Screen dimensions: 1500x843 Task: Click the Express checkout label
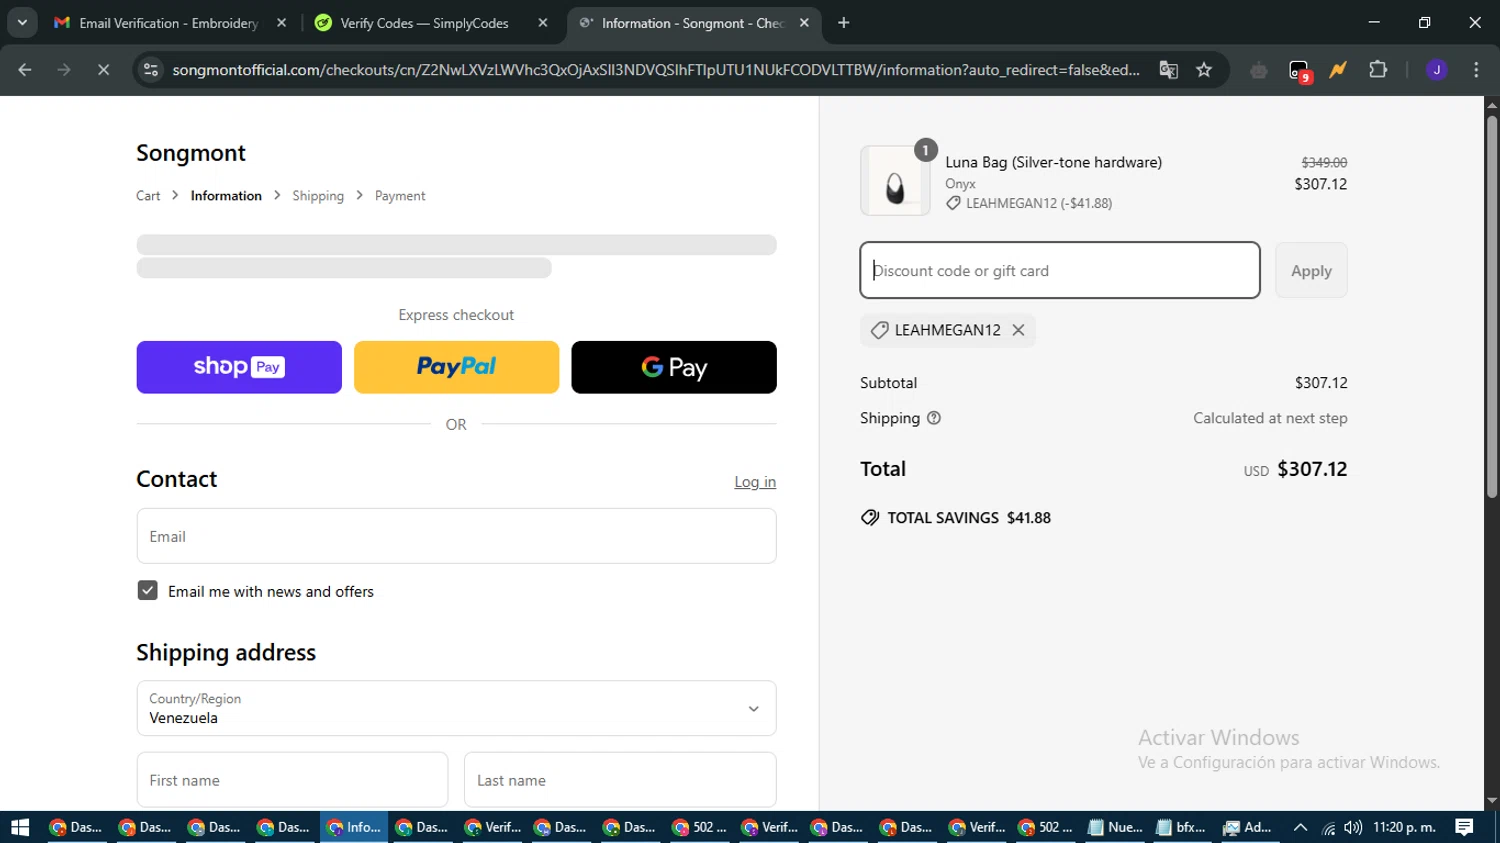coord(456,315)
